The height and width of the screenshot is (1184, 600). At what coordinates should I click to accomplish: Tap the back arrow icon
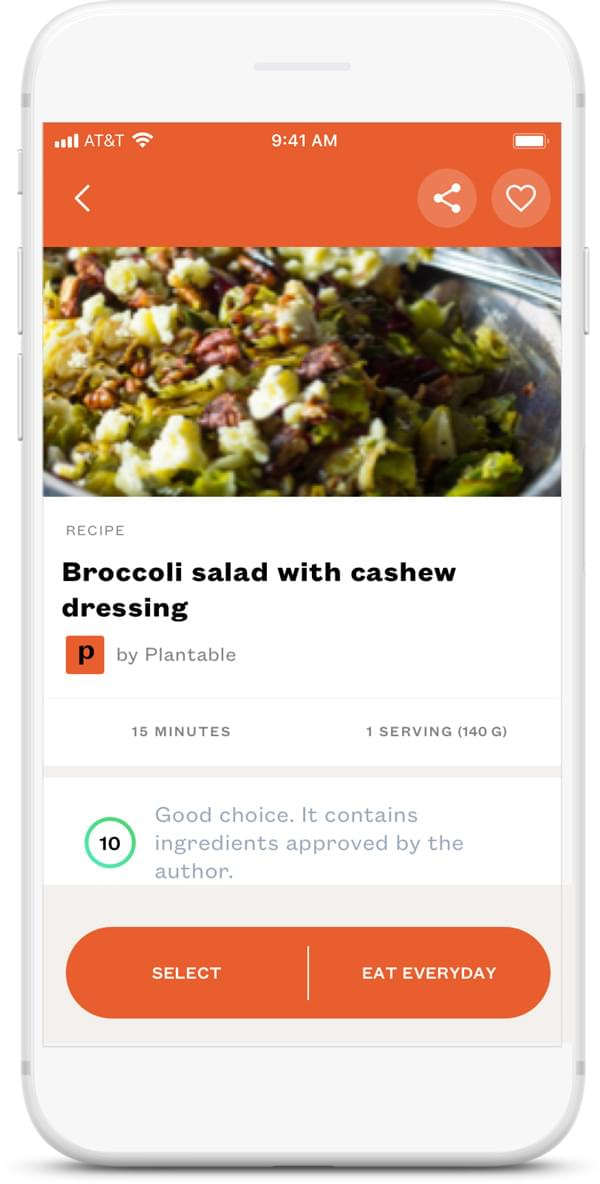(x=83, y=199)
